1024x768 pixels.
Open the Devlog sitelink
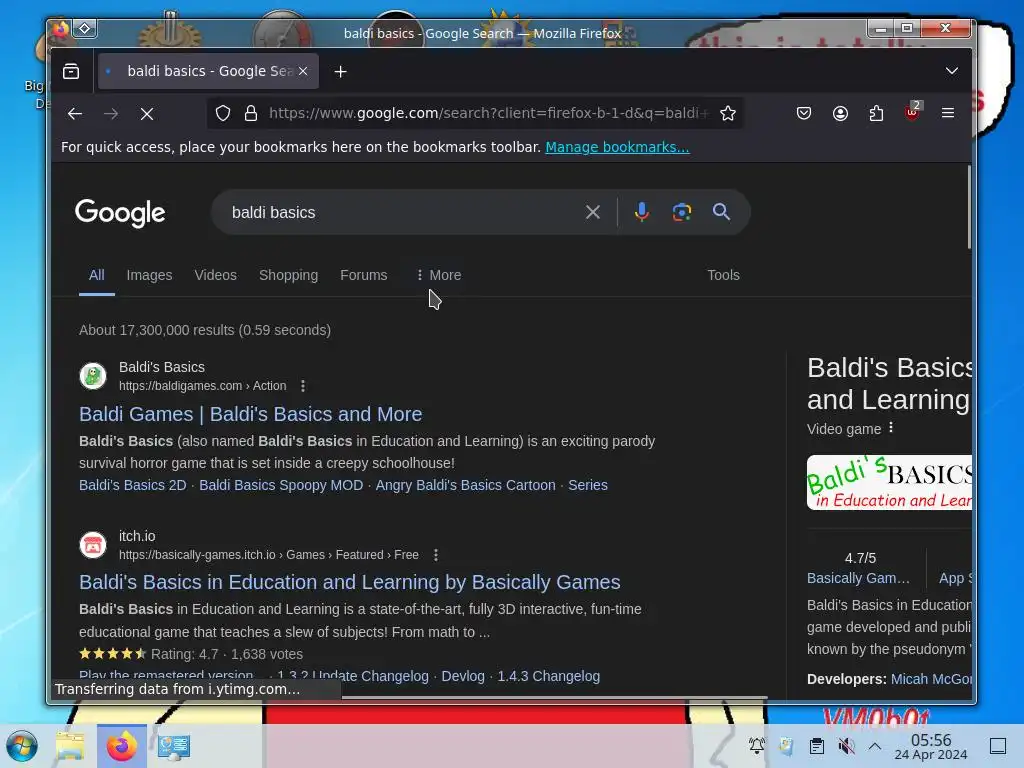pos(463,676)
